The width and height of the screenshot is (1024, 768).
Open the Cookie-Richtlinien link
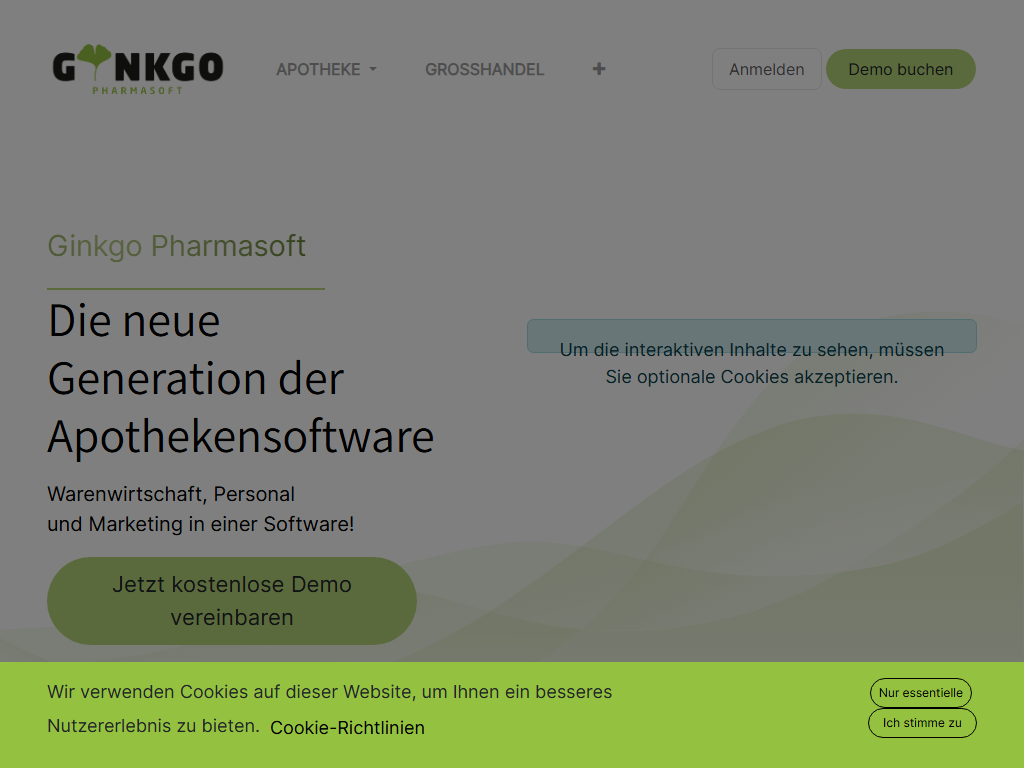tap(347, 728)
